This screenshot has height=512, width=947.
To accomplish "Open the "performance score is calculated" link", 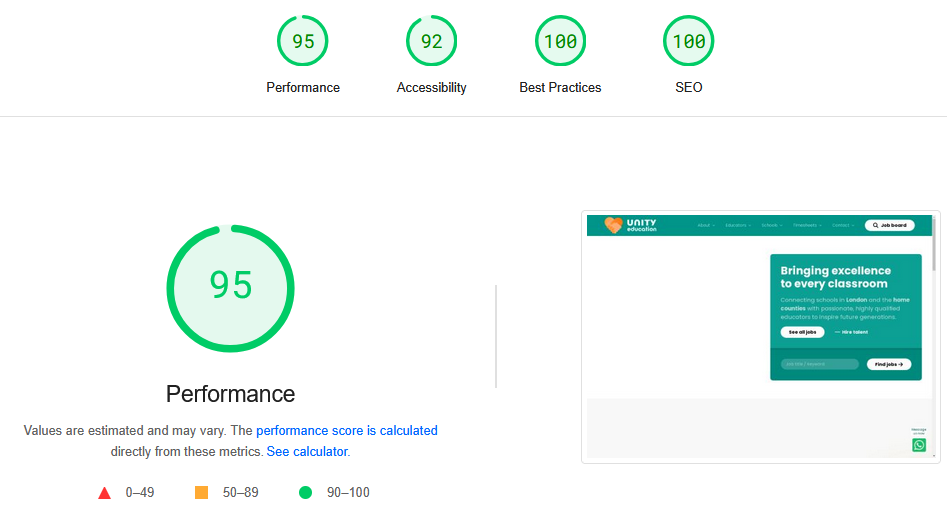I will (x=347, y=431).
